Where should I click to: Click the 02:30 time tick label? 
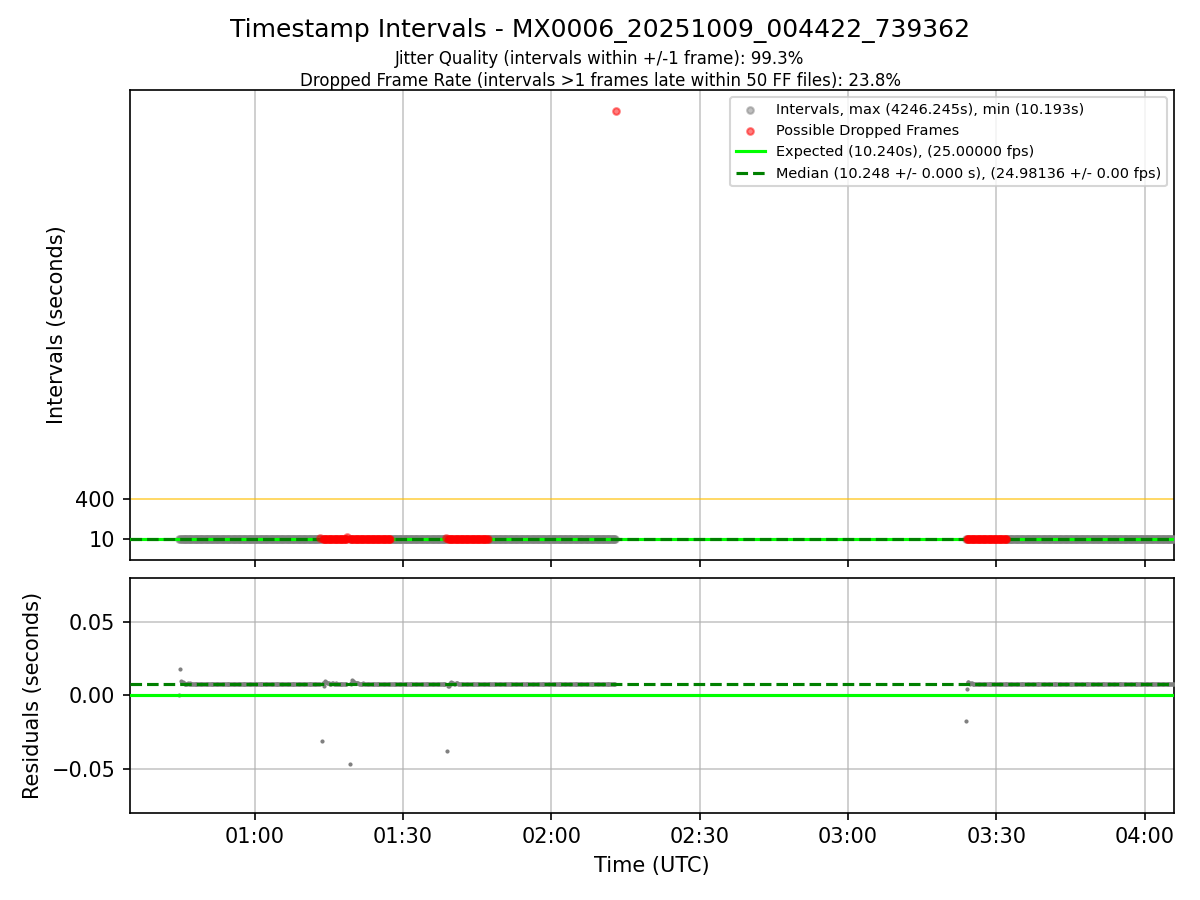click(699, 836)
